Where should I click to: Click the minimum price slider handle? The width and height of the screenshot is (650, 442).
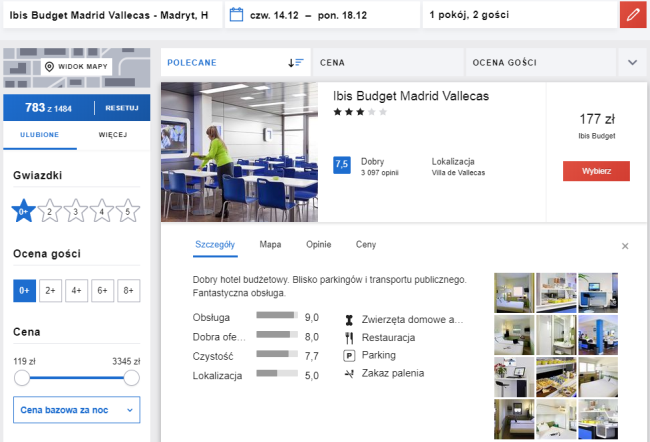22,378
